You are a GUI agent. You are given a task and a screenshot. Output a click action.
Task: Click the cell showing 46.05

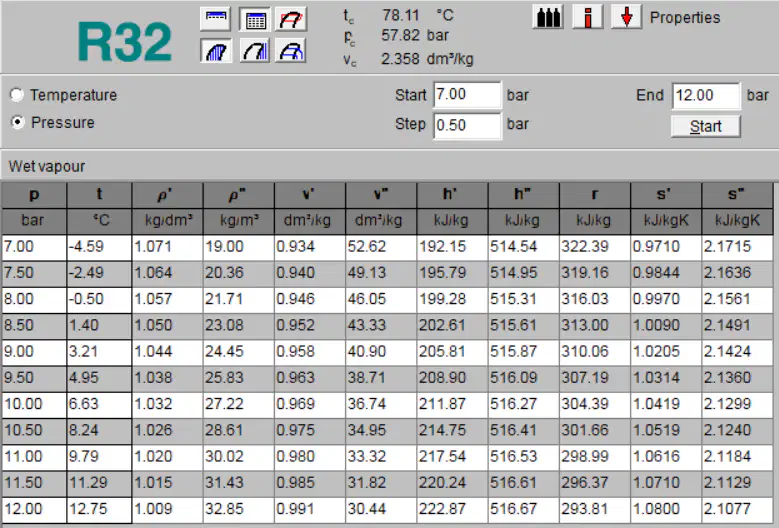pyautogui.click(x=381, y=300)
